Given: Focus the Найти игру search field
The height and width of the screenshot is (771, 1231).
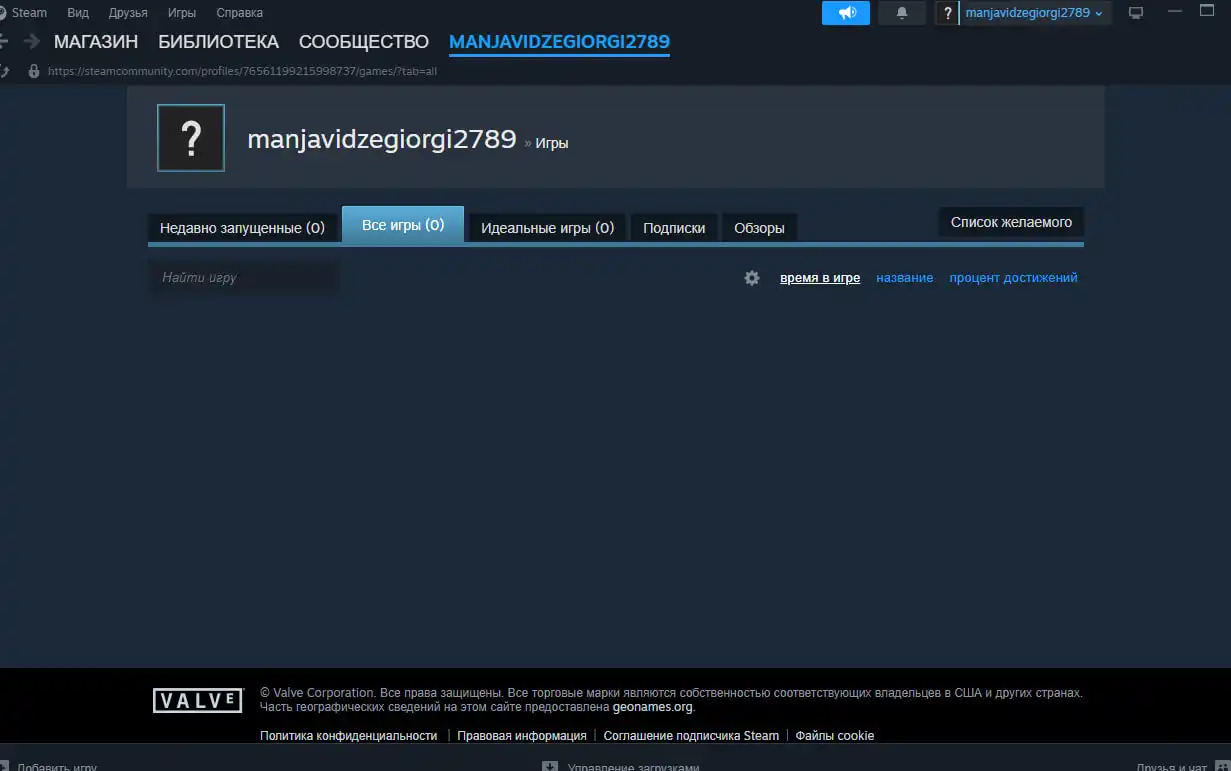Looking at the screenshot, I should [244, 278].
